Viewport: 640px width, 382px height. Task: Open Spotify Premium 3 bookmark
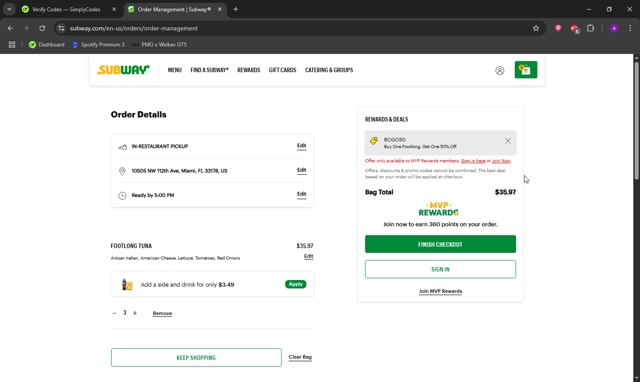pos(98,44)
